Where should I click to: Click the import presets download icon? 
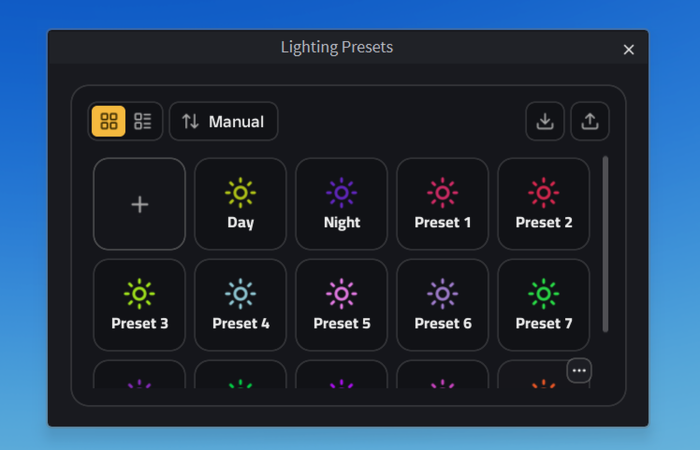(545, 121)
